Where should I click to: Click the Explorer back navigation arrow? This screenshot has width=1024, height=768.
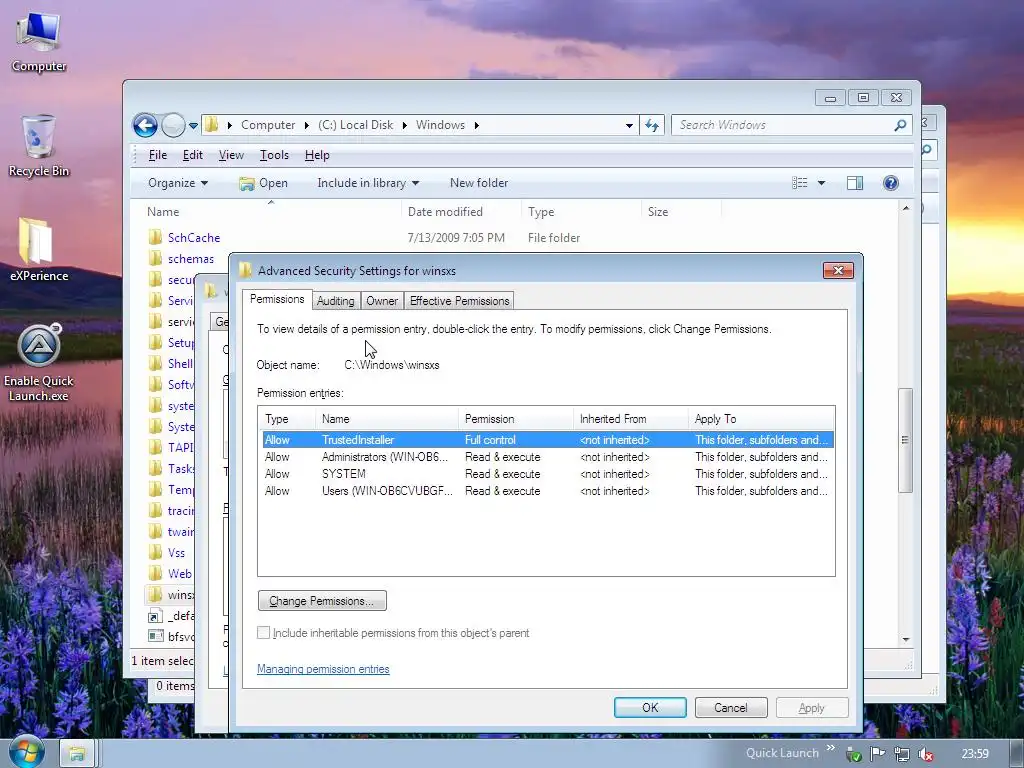tap(145, 125)
